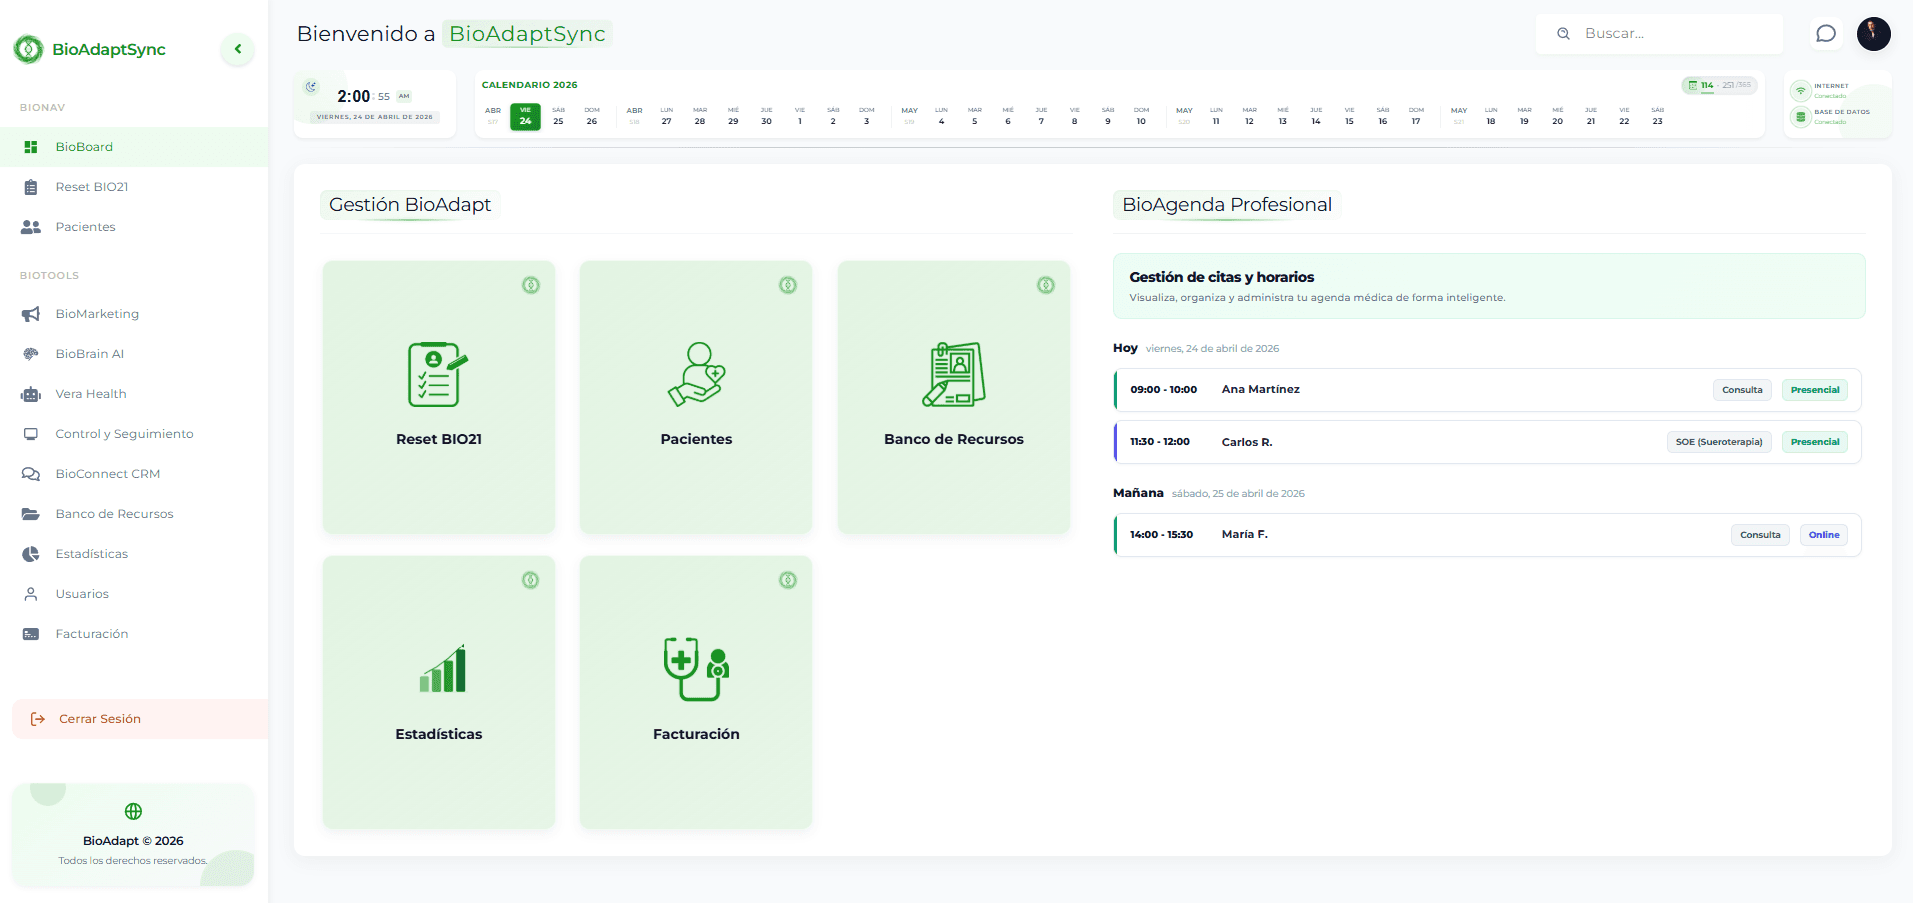Open BioConnect CRM via its chat icon
Viewport: 1913px width, 903px height.
[31, 473]
